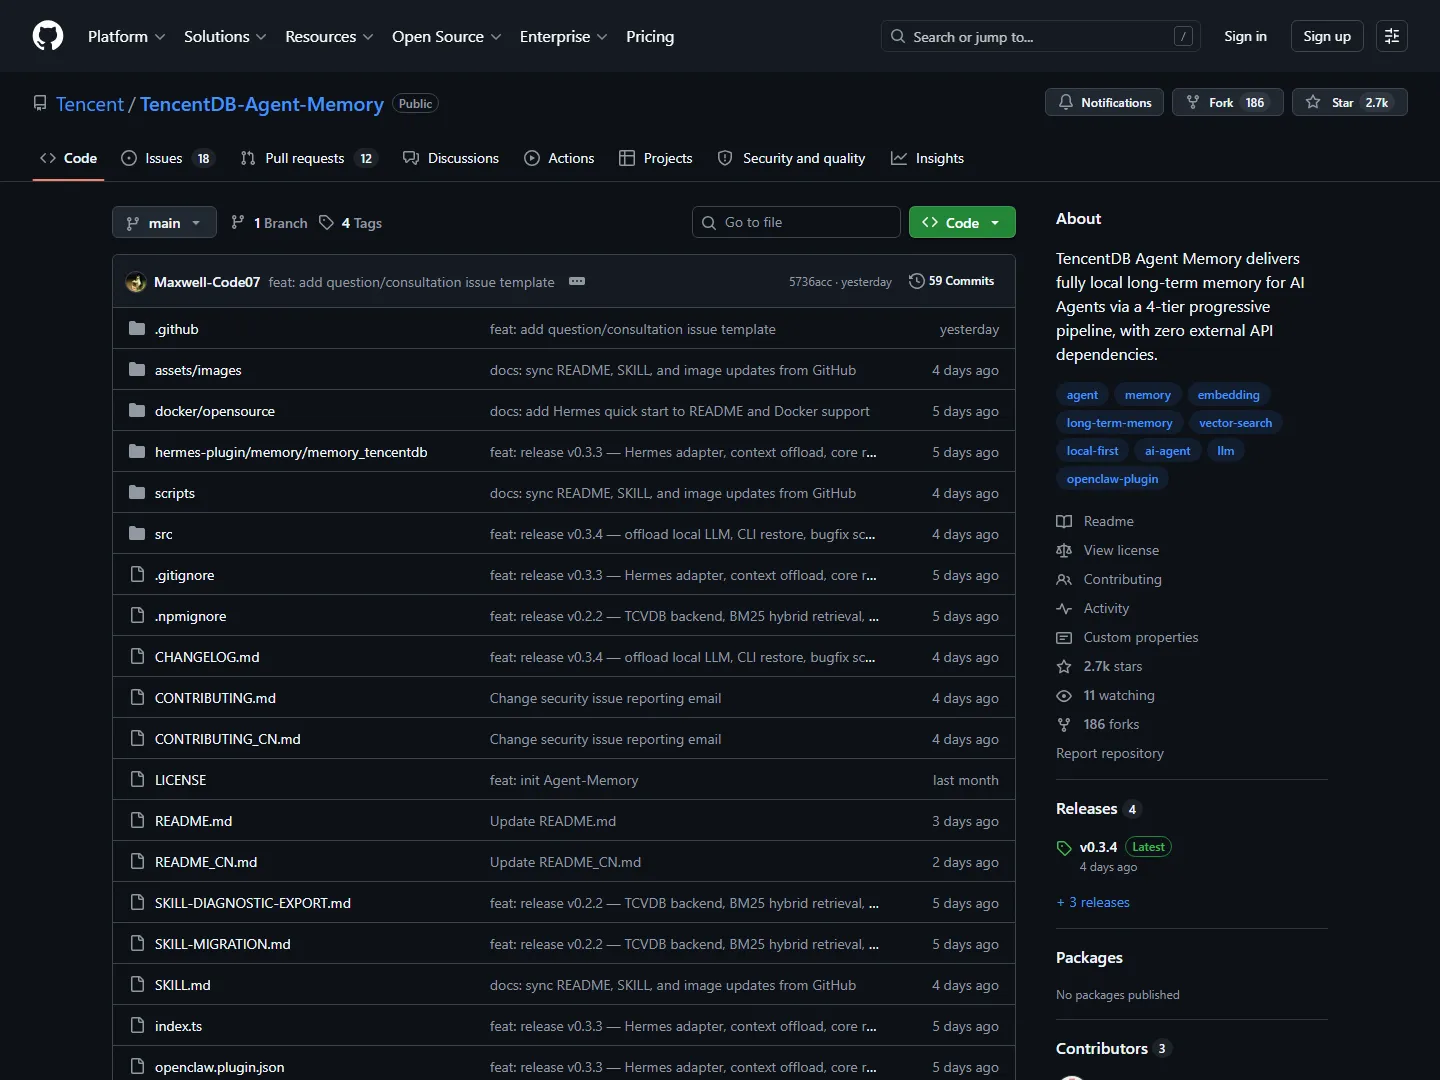Image resolution: width=1440 pixels, height=1080 pixels.
Task: Open the Readme link in About
Action: pos(1095,521)
